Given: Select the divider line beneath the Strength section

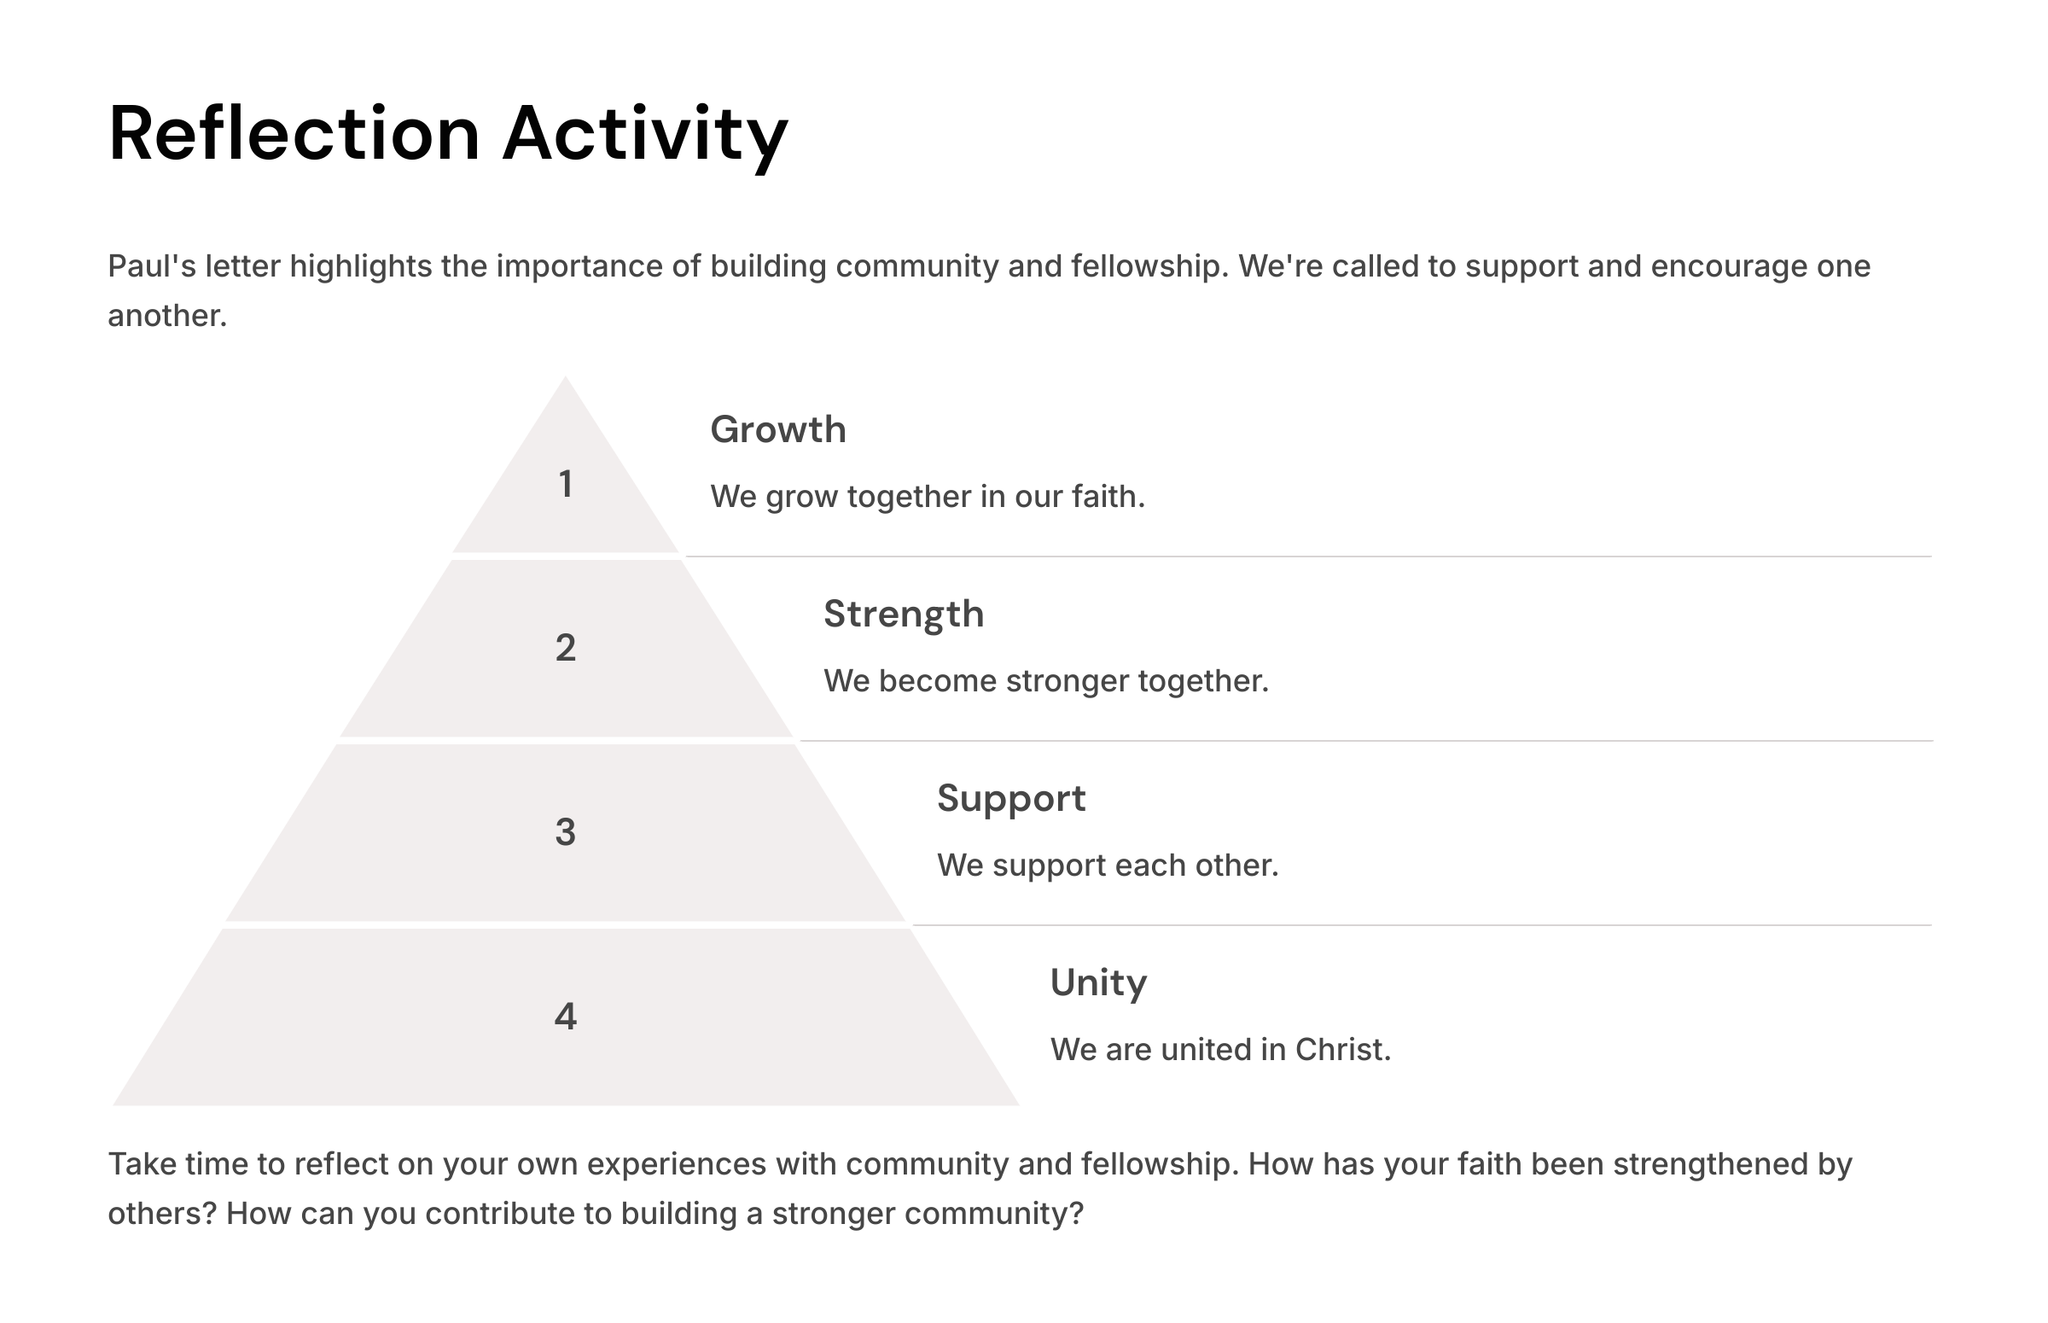Looking at the screenshot, I should coord(1365,741).
